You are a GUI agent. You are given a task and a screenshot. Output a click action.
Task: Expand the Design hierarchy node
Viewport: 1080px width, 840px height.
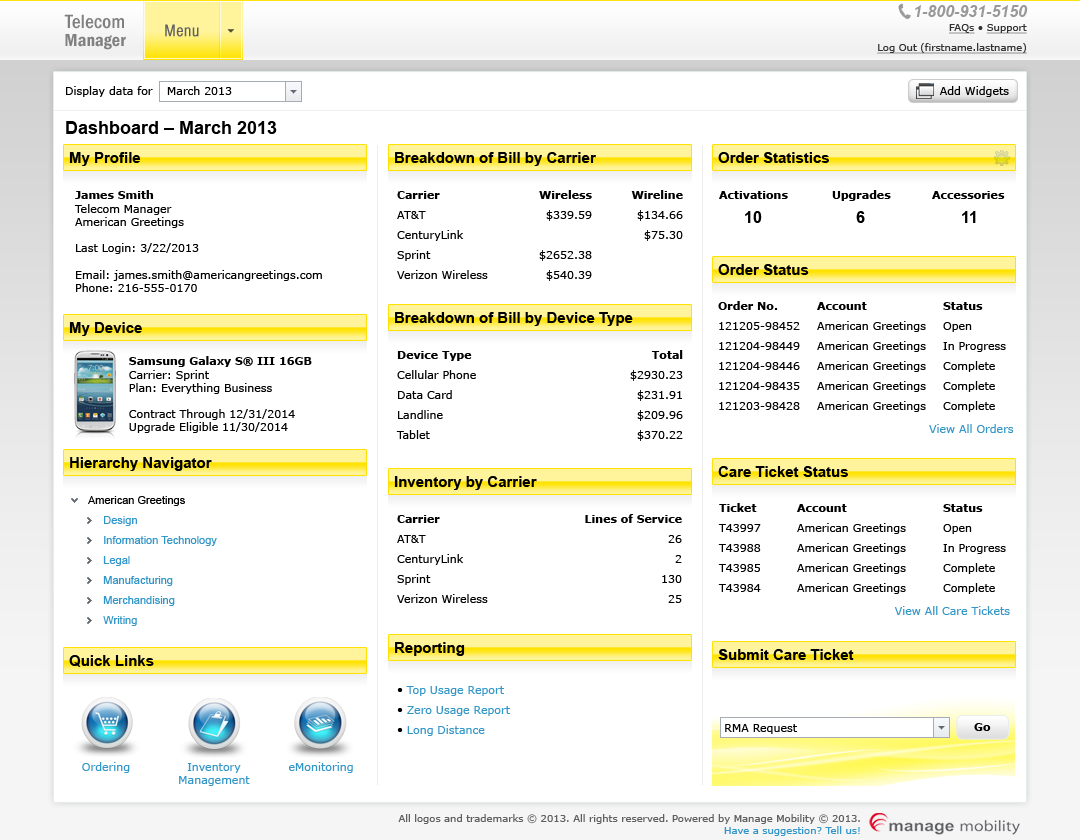pos(90,520)
